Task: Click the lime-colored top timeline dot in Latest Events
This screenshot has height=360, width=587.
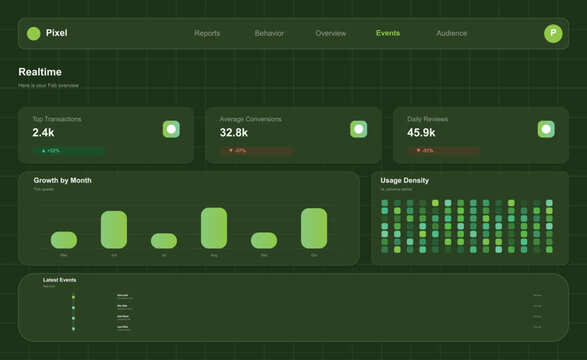Action: click(73, 297)
